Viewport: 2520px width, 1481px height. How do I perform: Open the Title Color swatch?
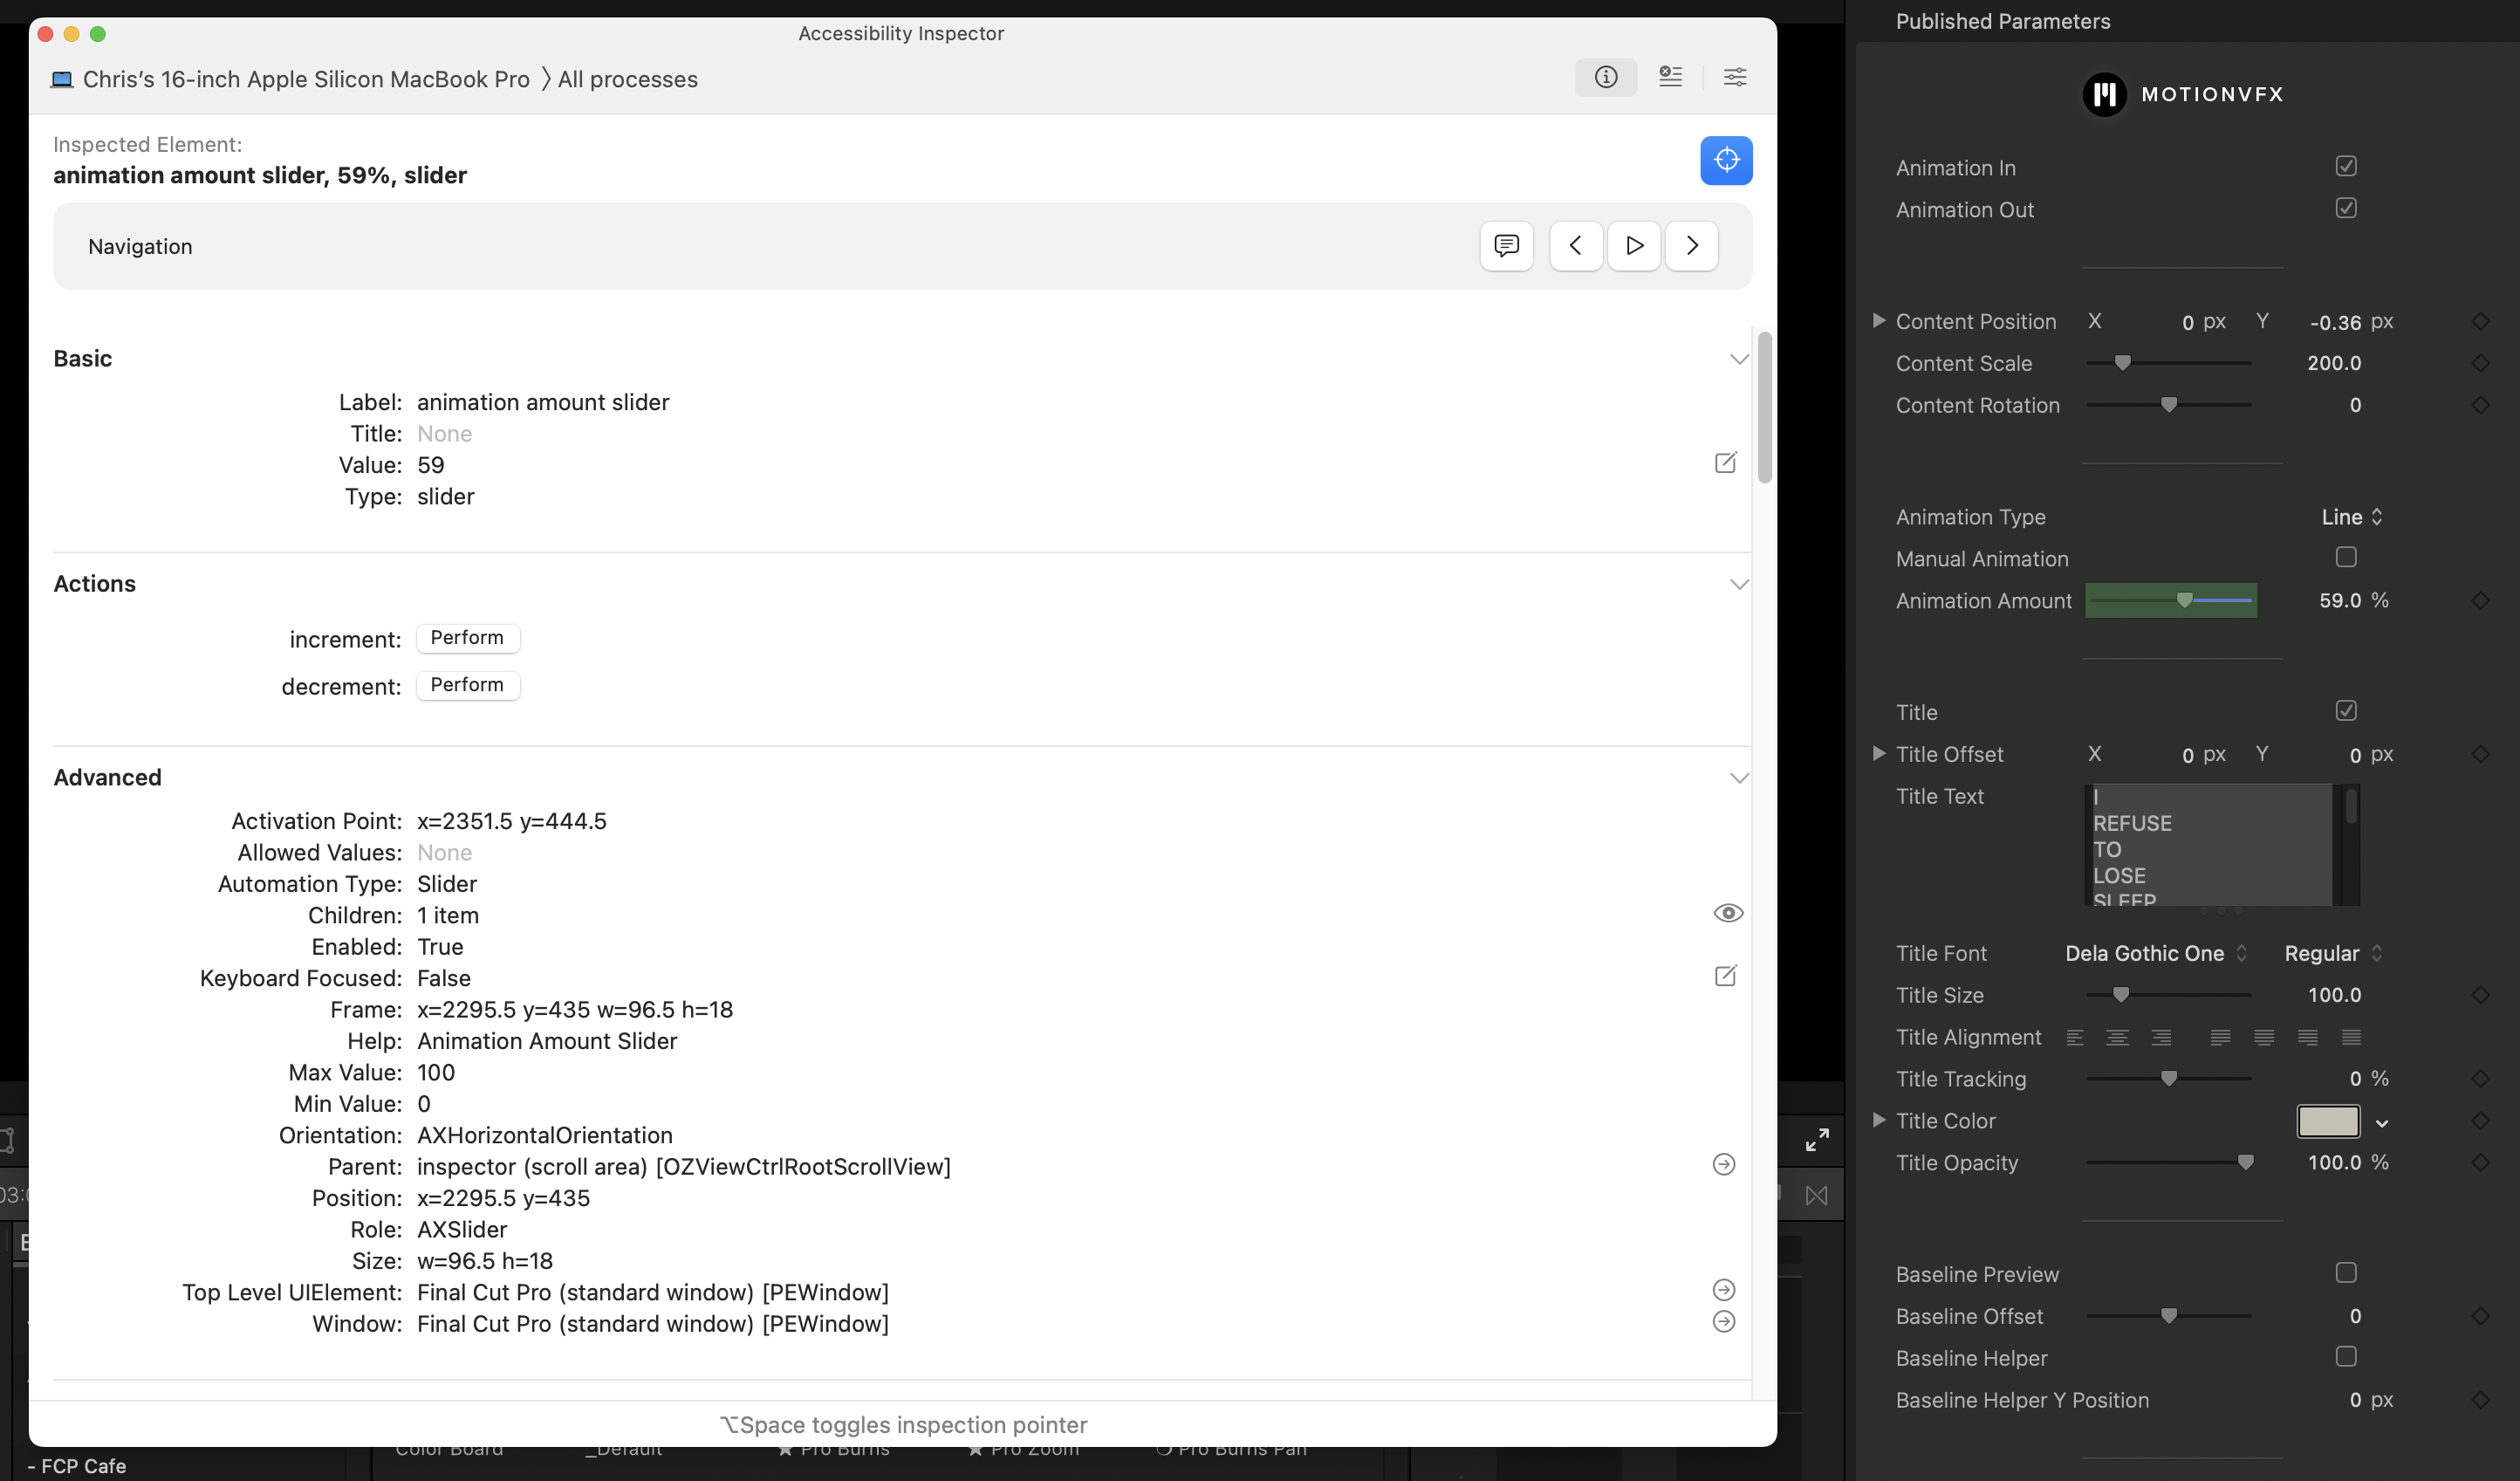[x=2328, y=1121]
